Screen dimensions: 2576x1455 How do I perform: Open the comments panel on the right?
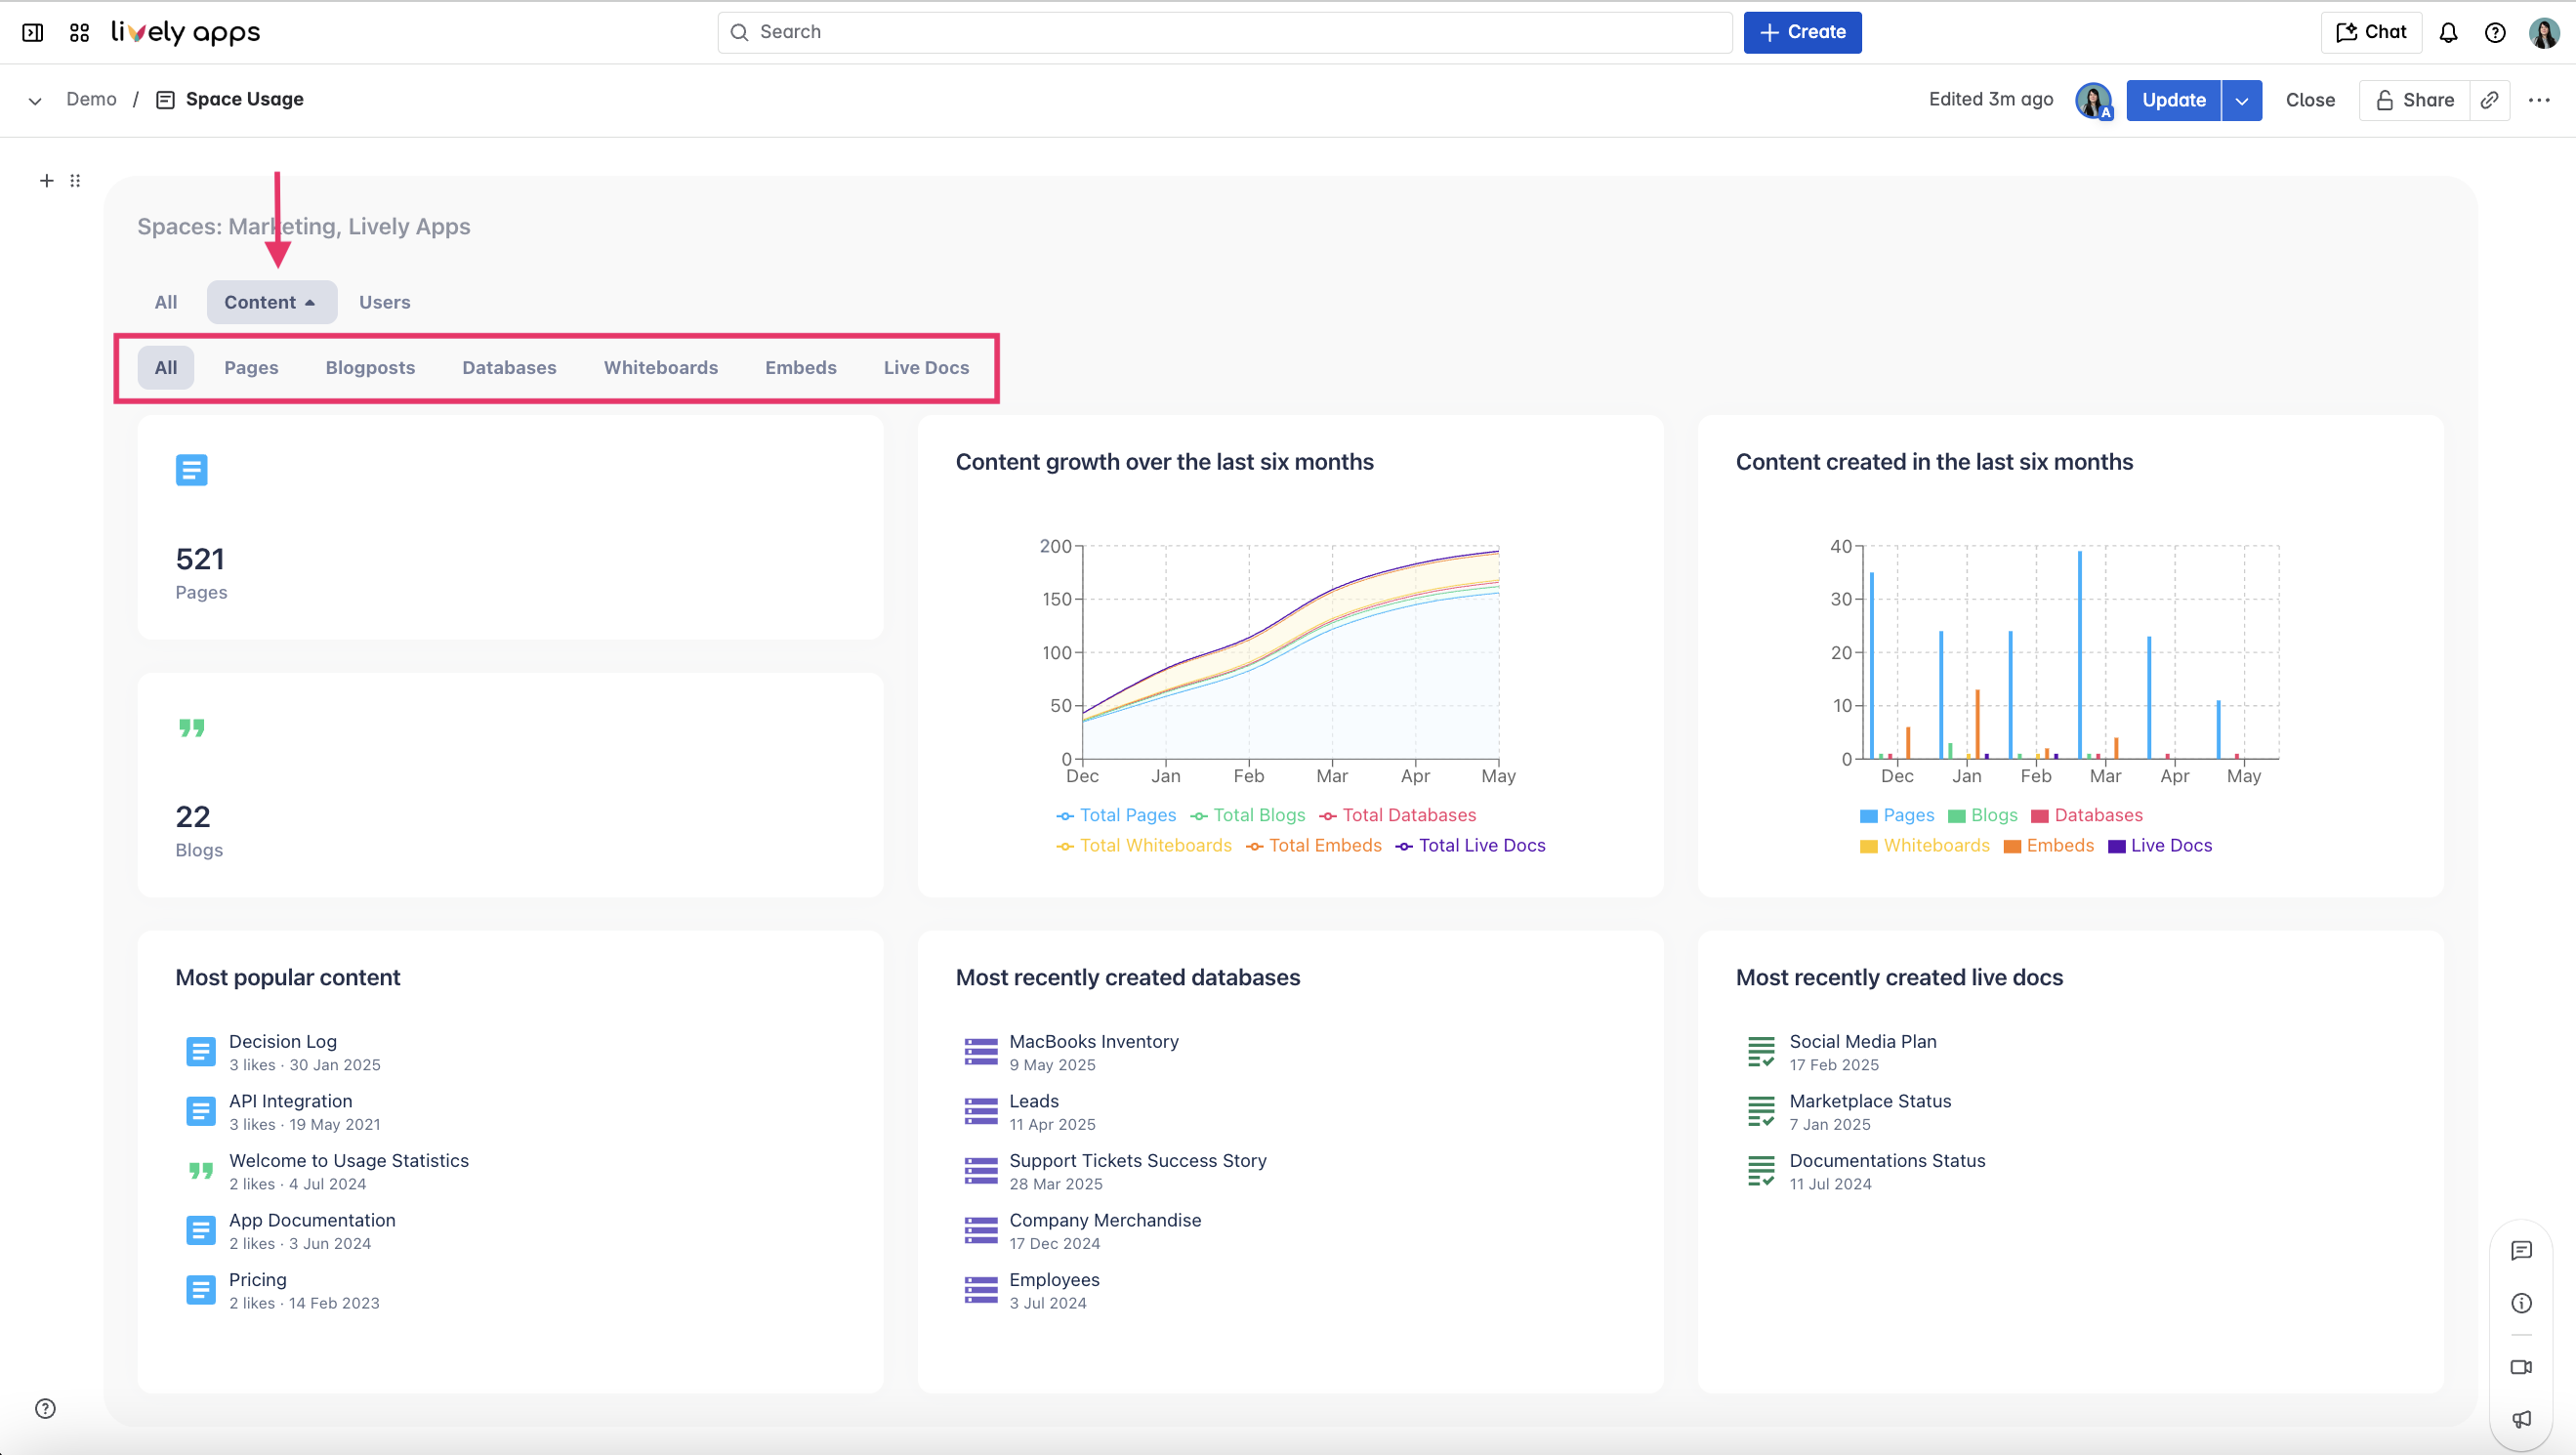point(2522,1250)
